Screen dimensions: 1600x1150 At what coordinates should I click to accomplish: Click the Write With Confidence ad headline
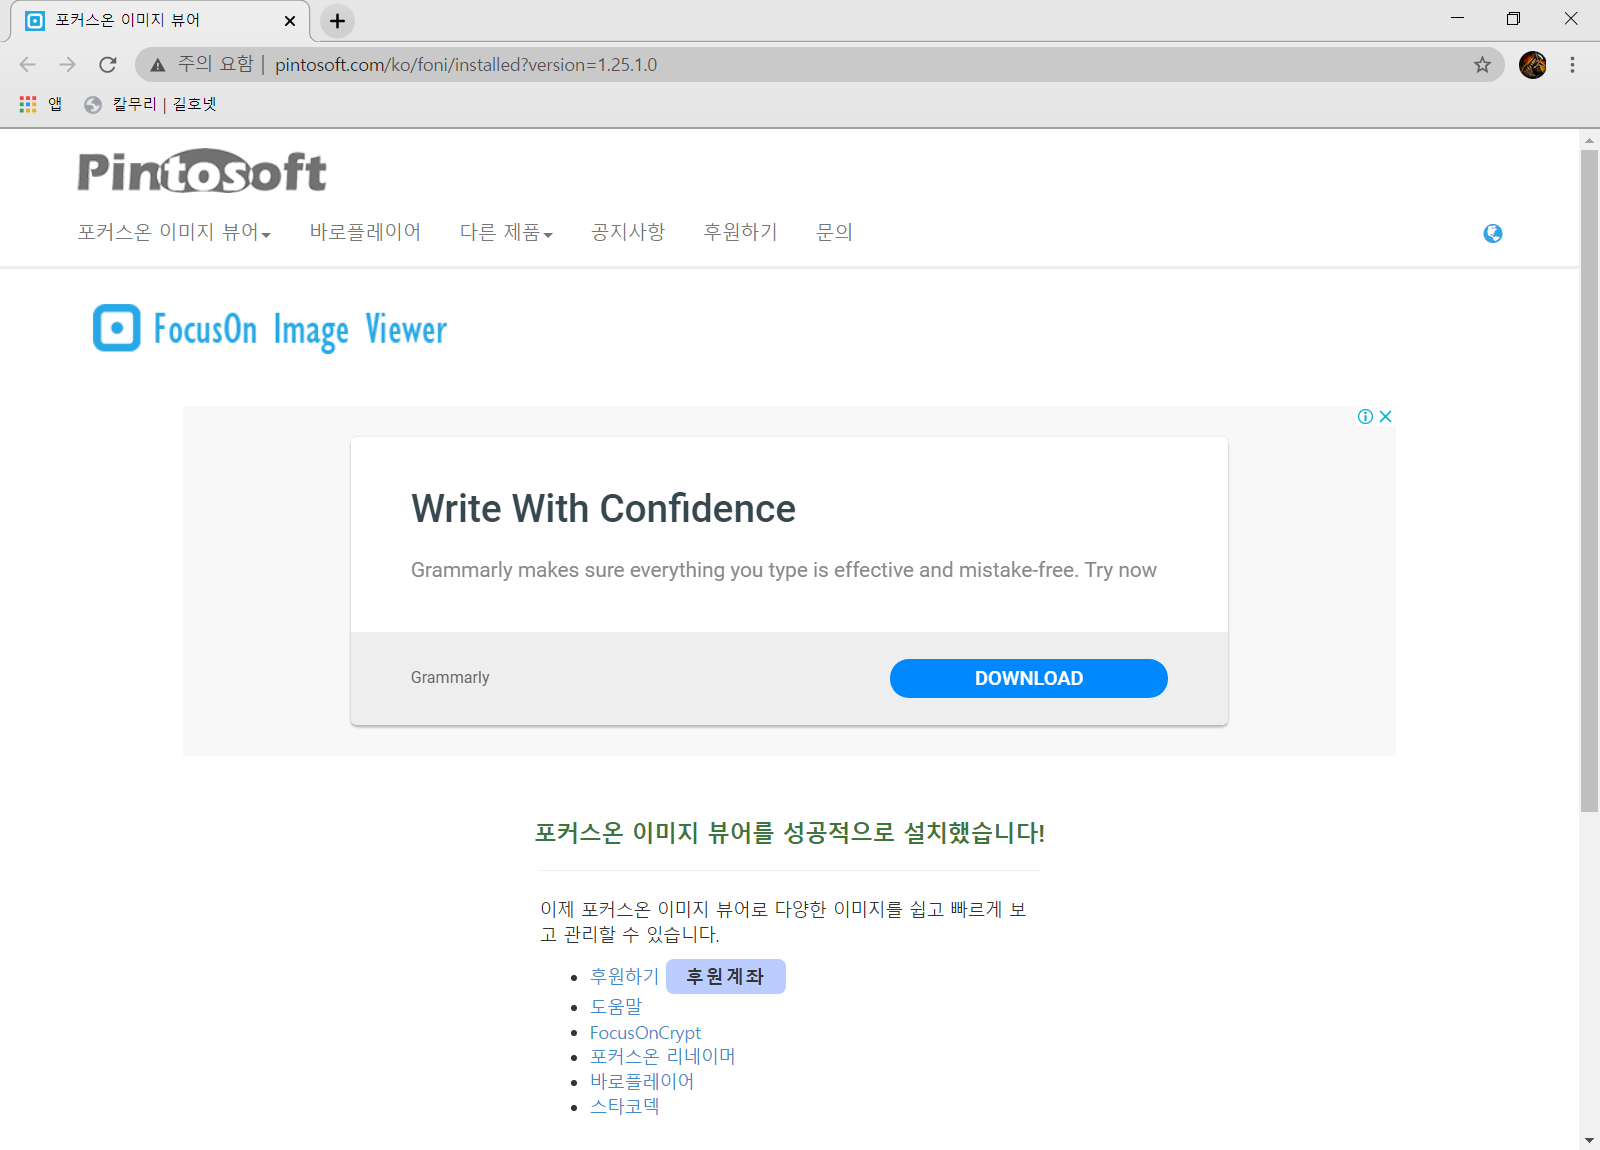603,509
